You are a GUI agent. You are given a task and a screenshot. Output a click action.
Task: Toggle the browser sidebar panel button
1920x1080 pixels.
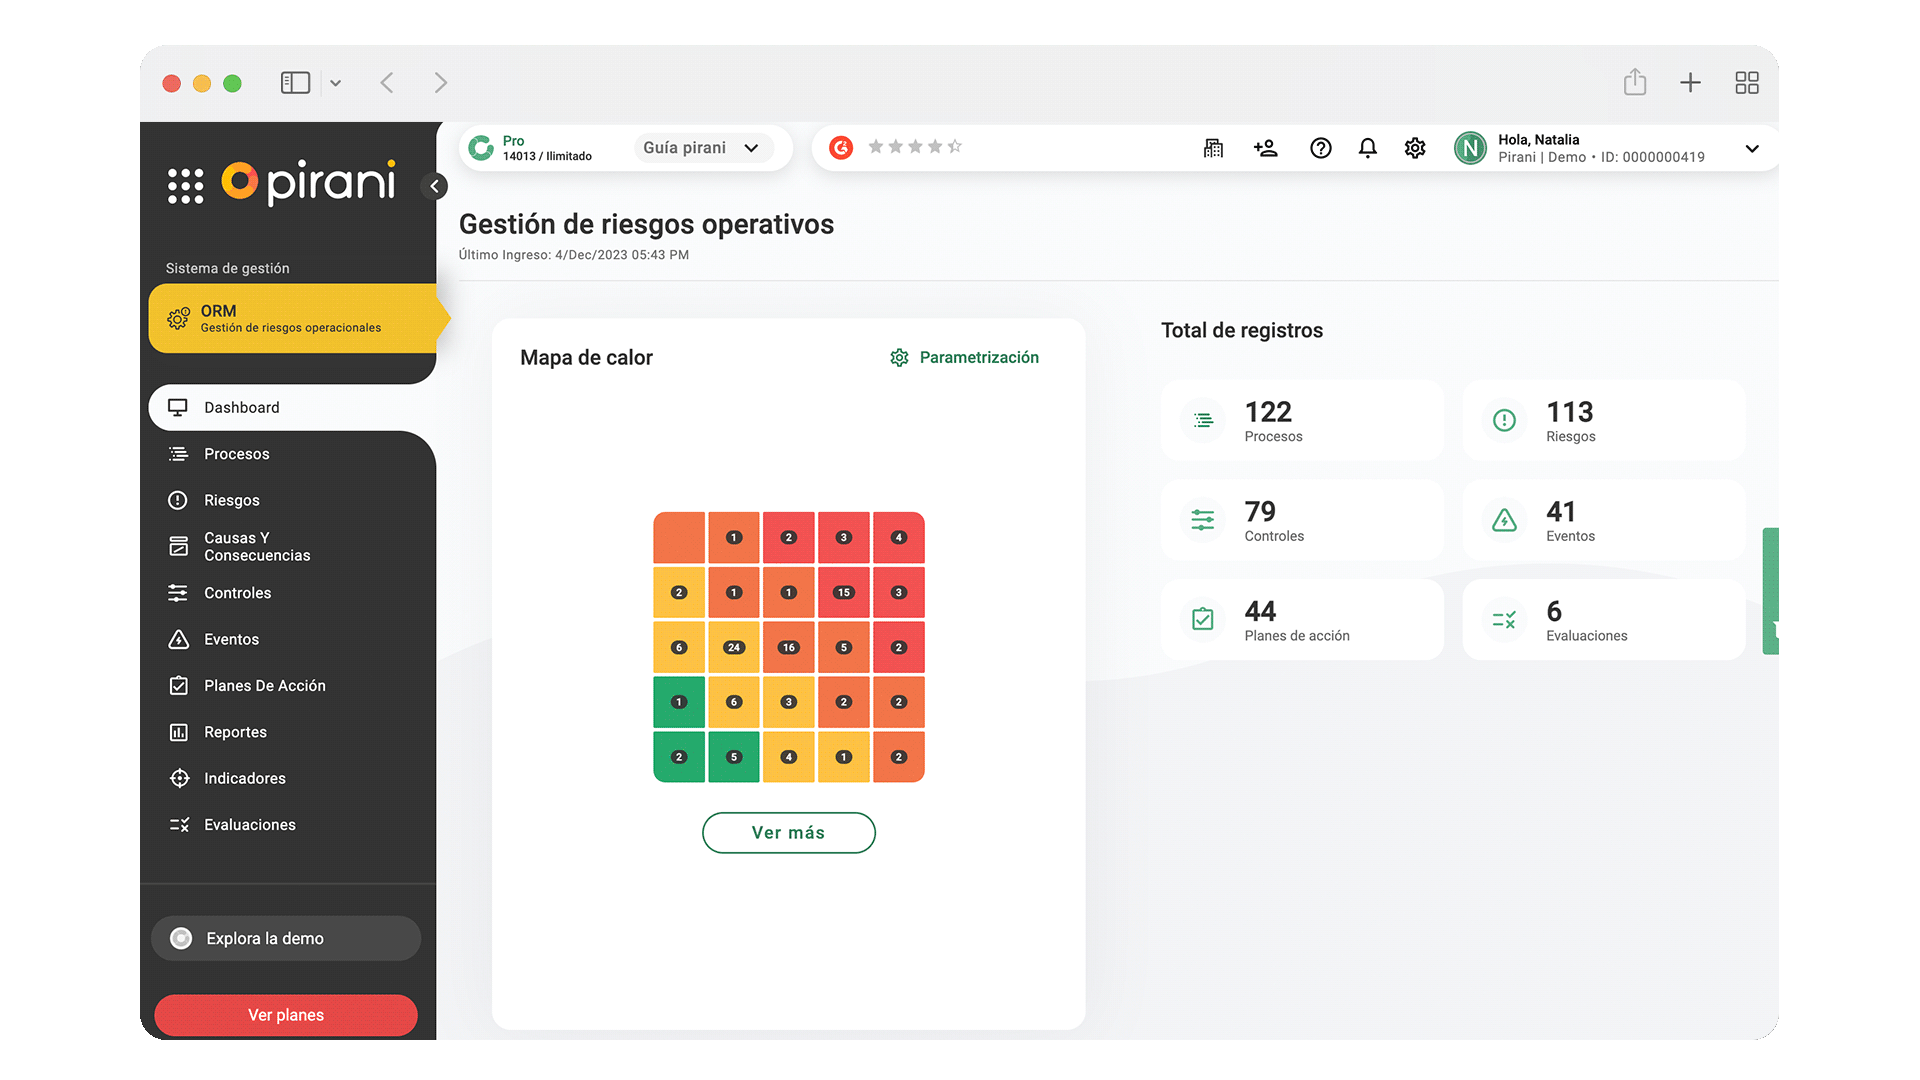(x=295, y=83)
